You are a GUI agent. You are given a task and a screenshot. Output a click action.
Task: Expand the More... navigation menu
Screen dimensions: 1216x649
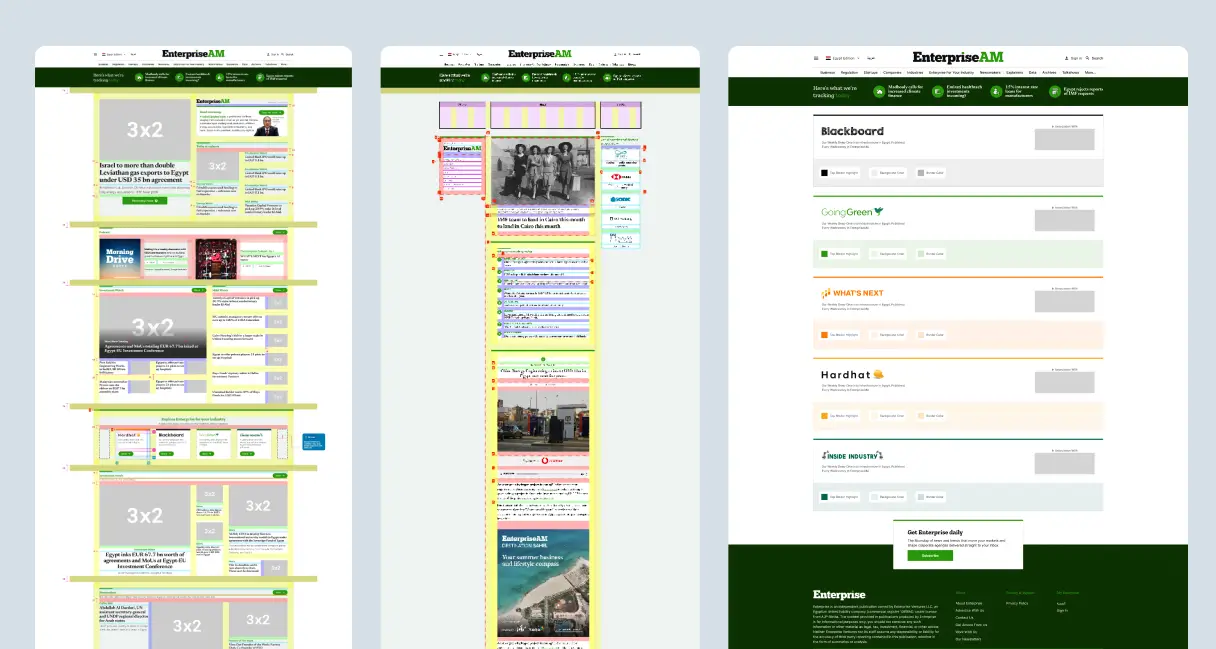[x=1088, y=73]
